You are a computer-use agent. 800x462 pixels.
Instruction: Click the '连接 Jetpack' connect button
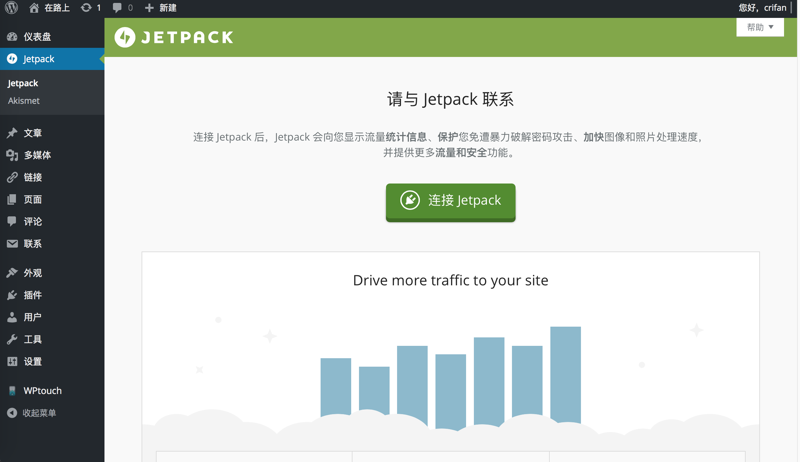point(451,202)
